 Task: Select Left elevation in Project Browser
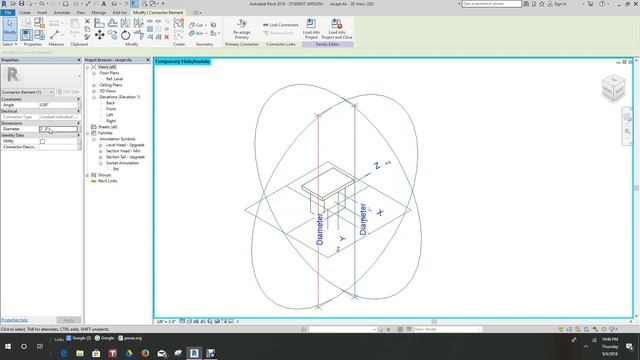(109, 115)
